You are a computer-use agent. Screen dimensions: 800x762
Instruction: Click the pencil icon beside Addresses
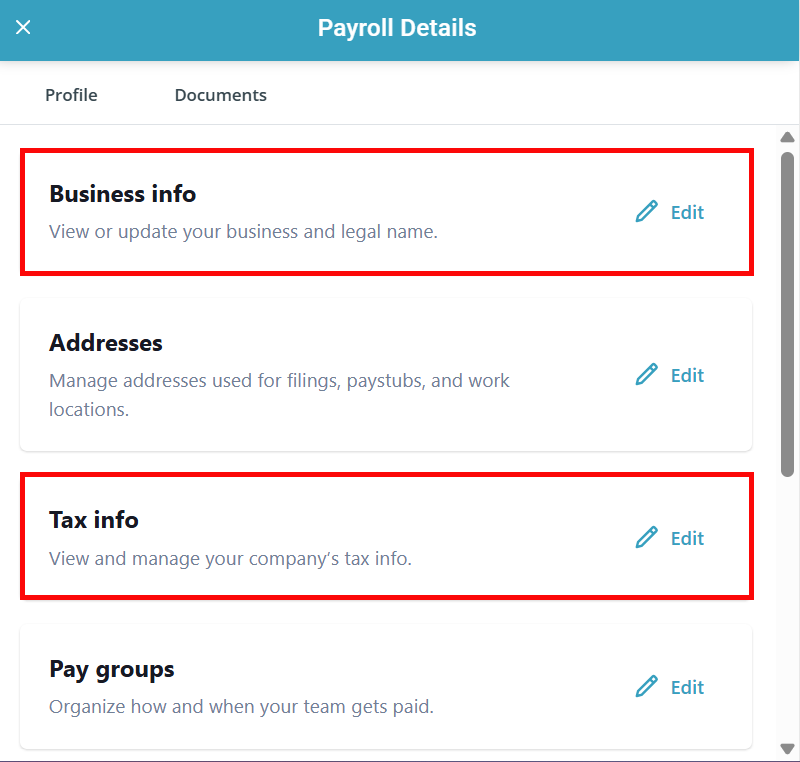coord(647,374)
